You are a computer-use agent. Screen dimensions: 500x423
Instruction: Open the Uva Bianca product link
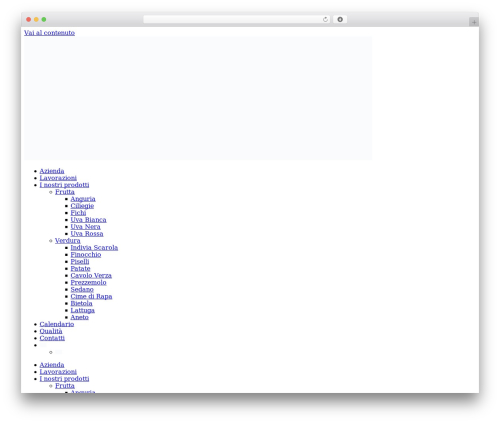click(88, 220)
